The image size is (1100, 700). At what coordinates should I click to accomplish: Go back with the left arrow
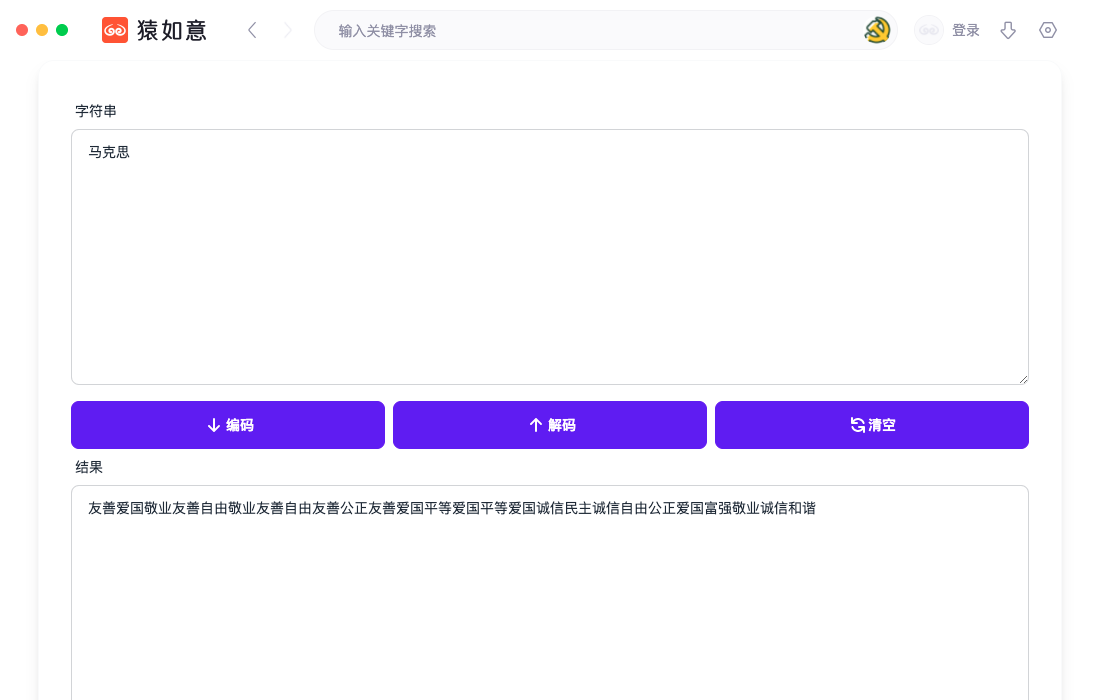253,30
